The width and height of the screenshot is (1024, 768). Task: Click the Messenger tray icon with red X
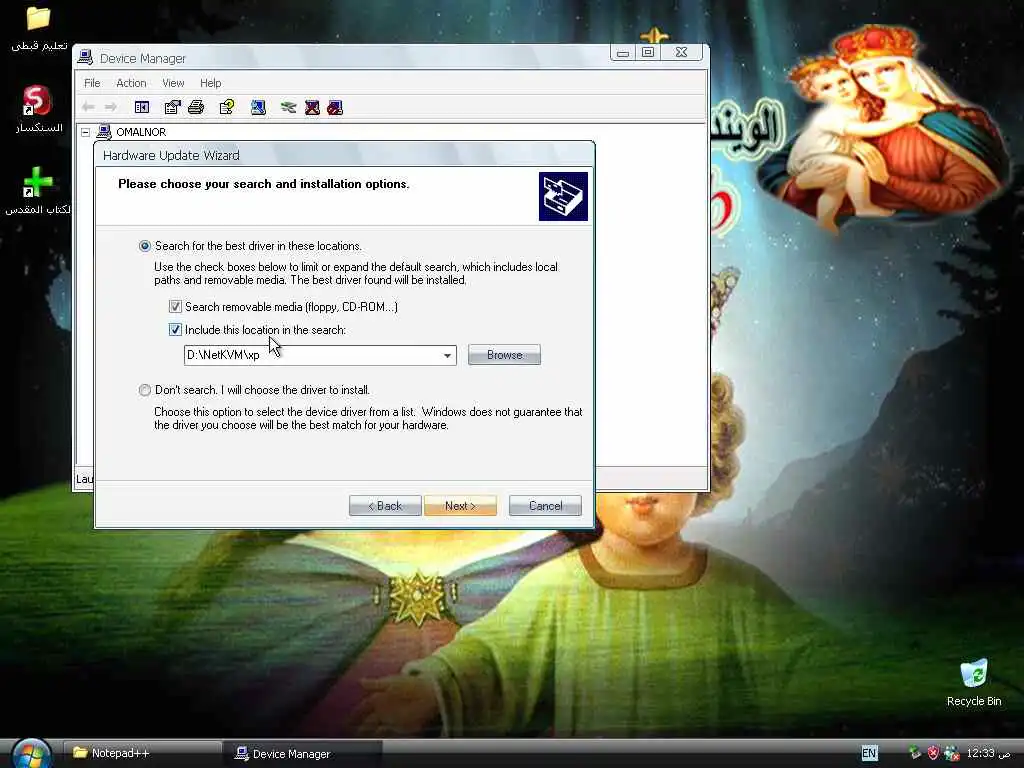tap(952, 753)
